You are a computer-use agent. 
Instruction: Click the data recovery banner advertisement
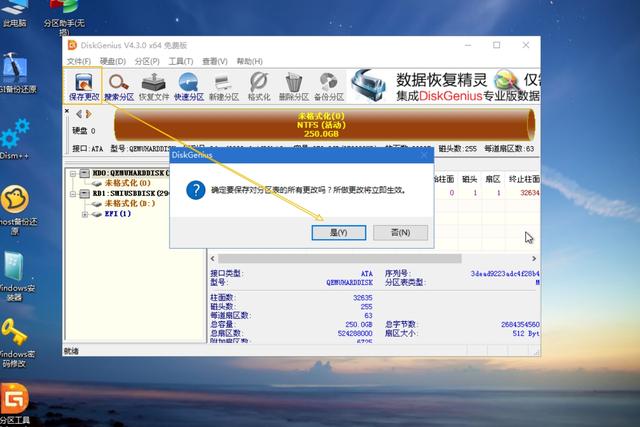444,86
